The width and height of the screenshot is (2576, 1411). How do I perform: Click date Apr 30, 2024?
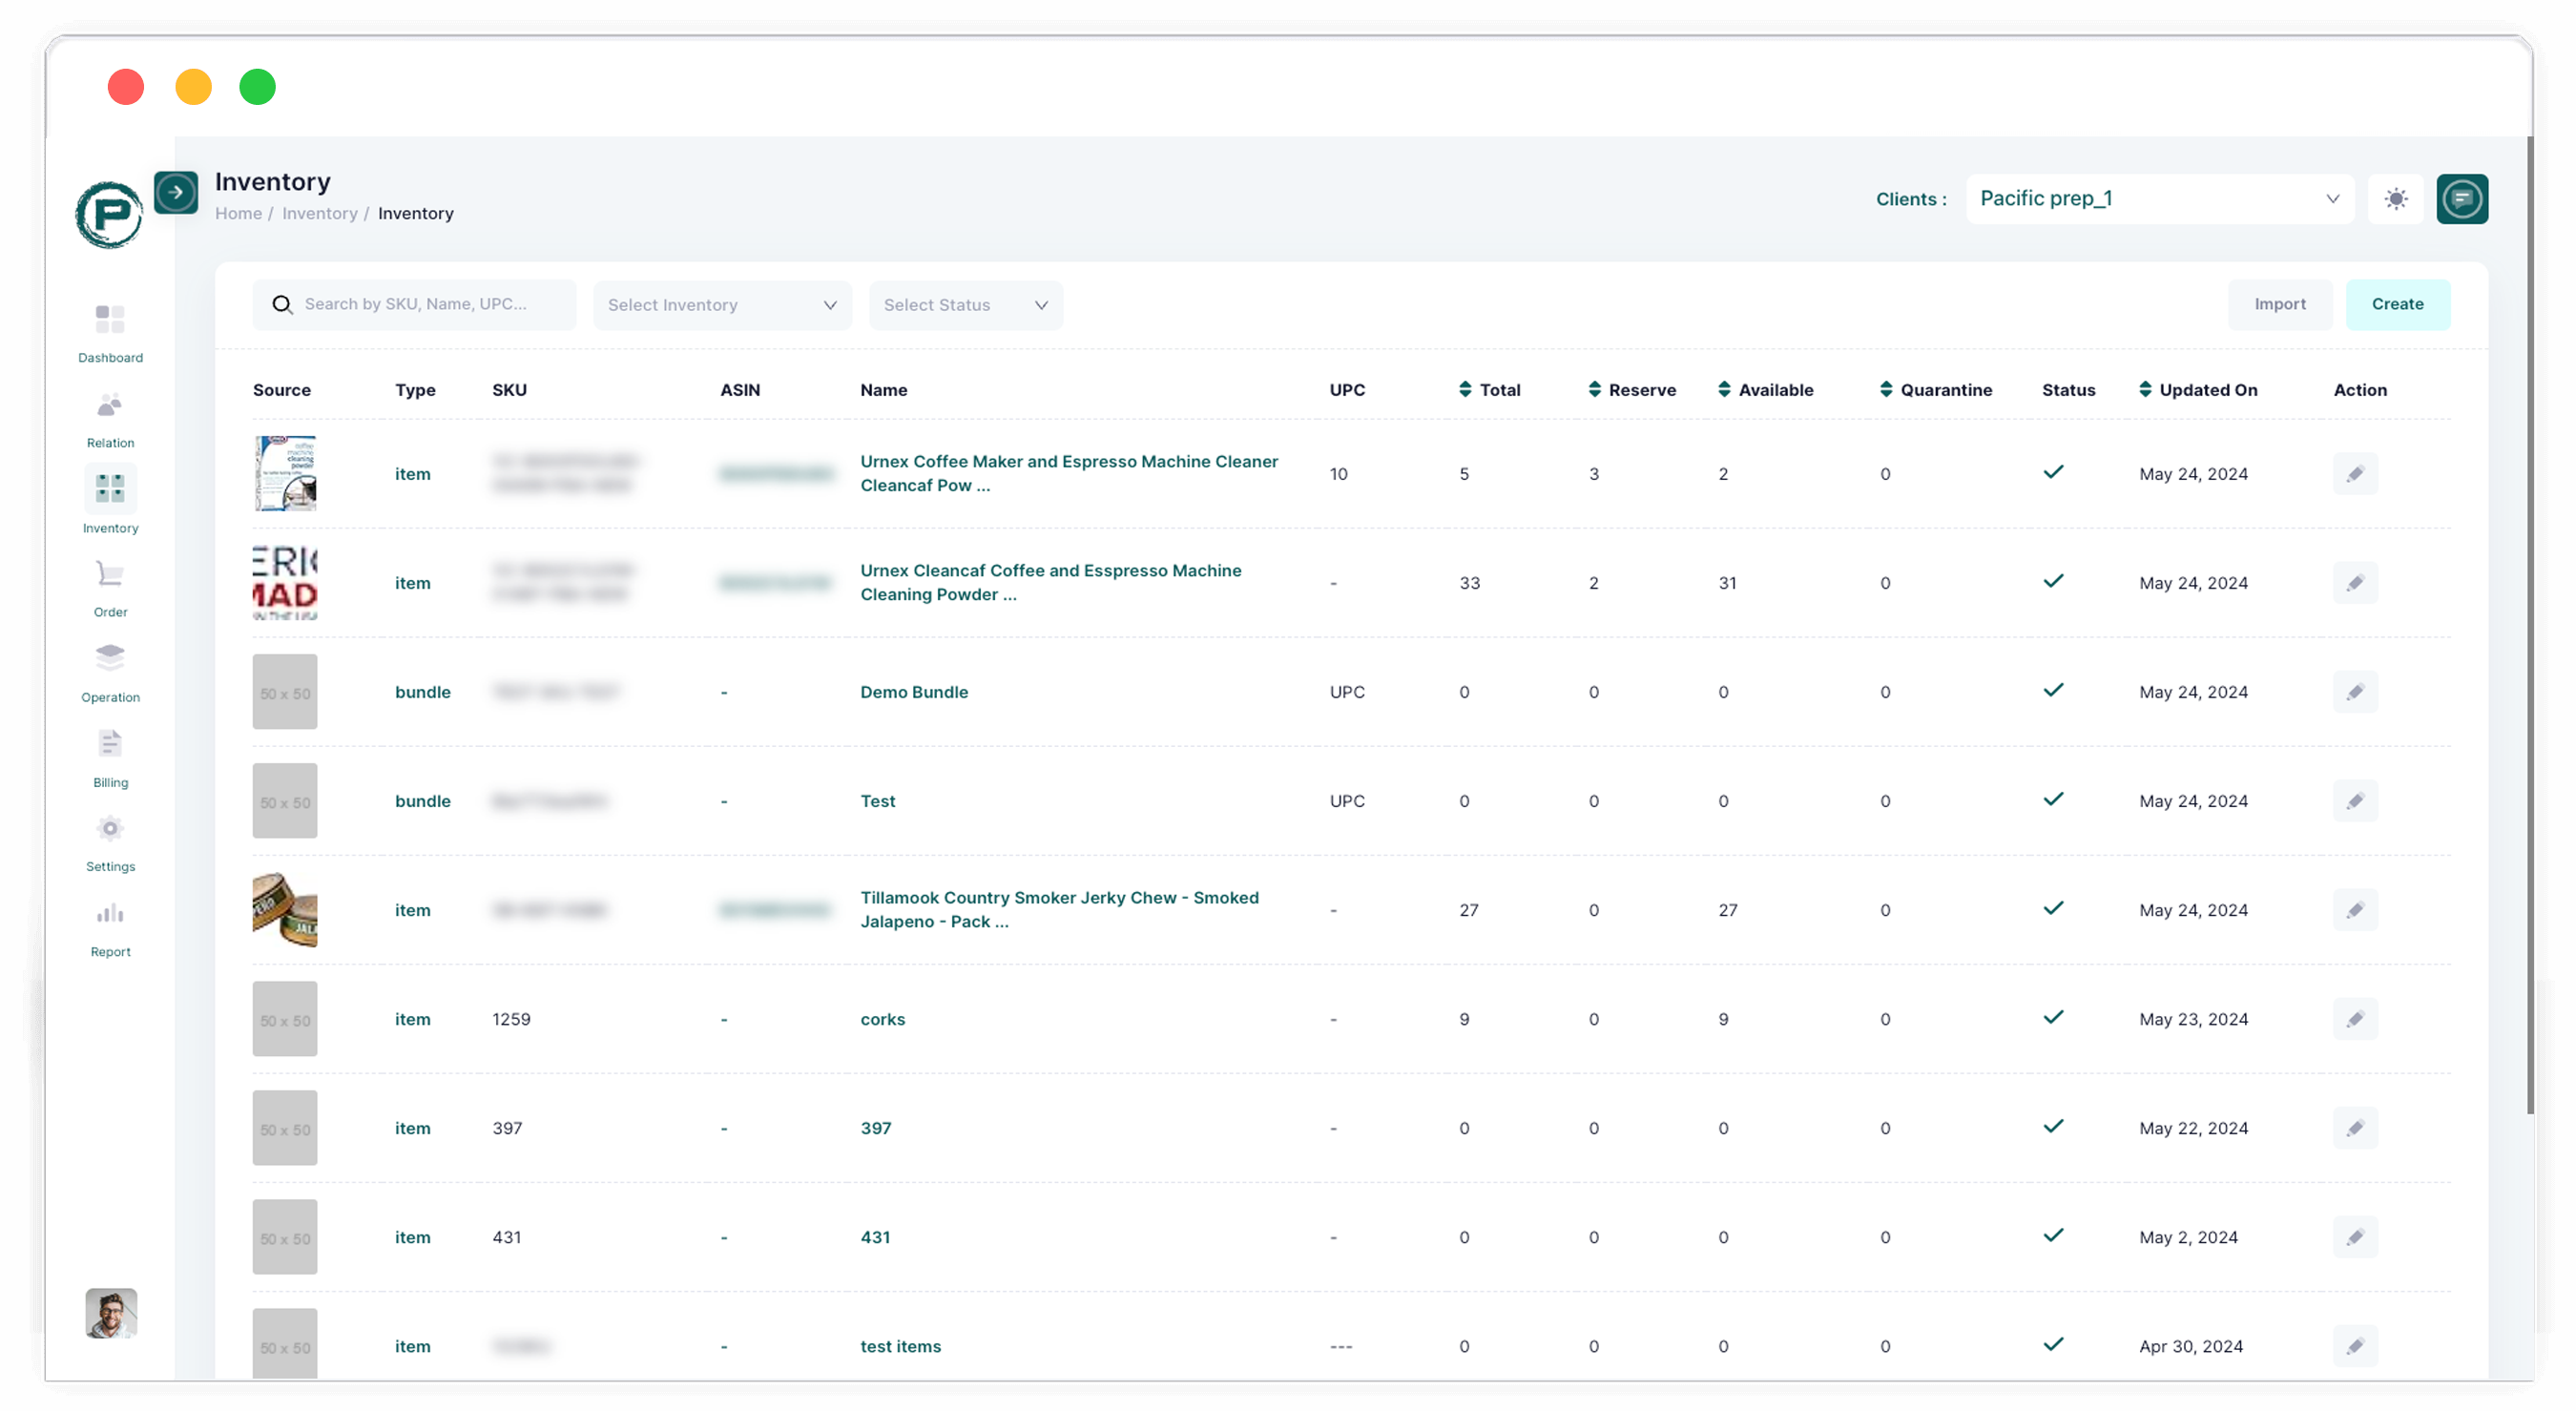2190,1346
